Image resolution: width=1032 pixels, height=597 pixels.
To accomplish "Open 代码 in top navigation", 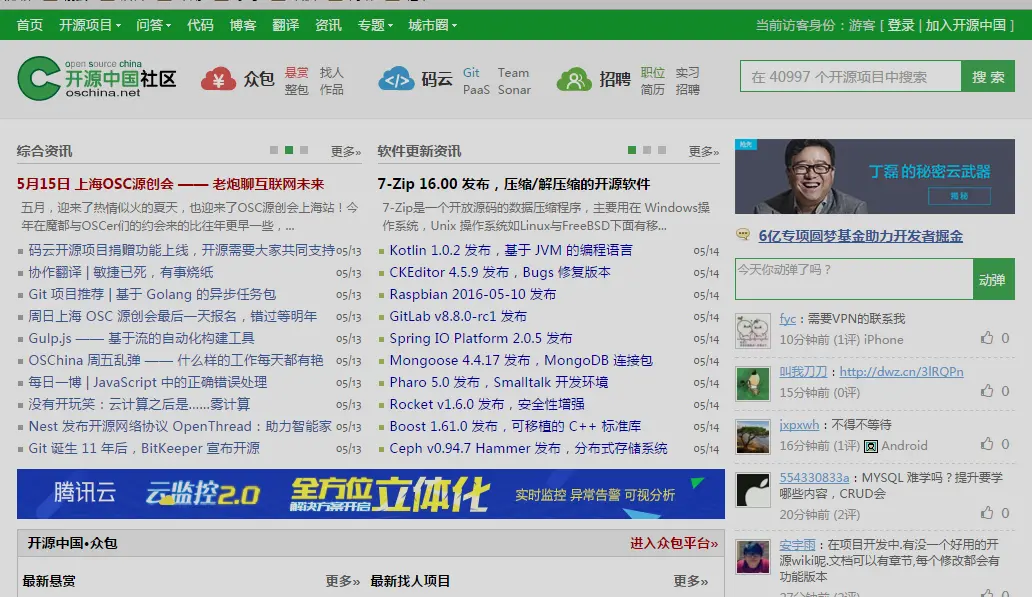I will (x=200, y=25).
